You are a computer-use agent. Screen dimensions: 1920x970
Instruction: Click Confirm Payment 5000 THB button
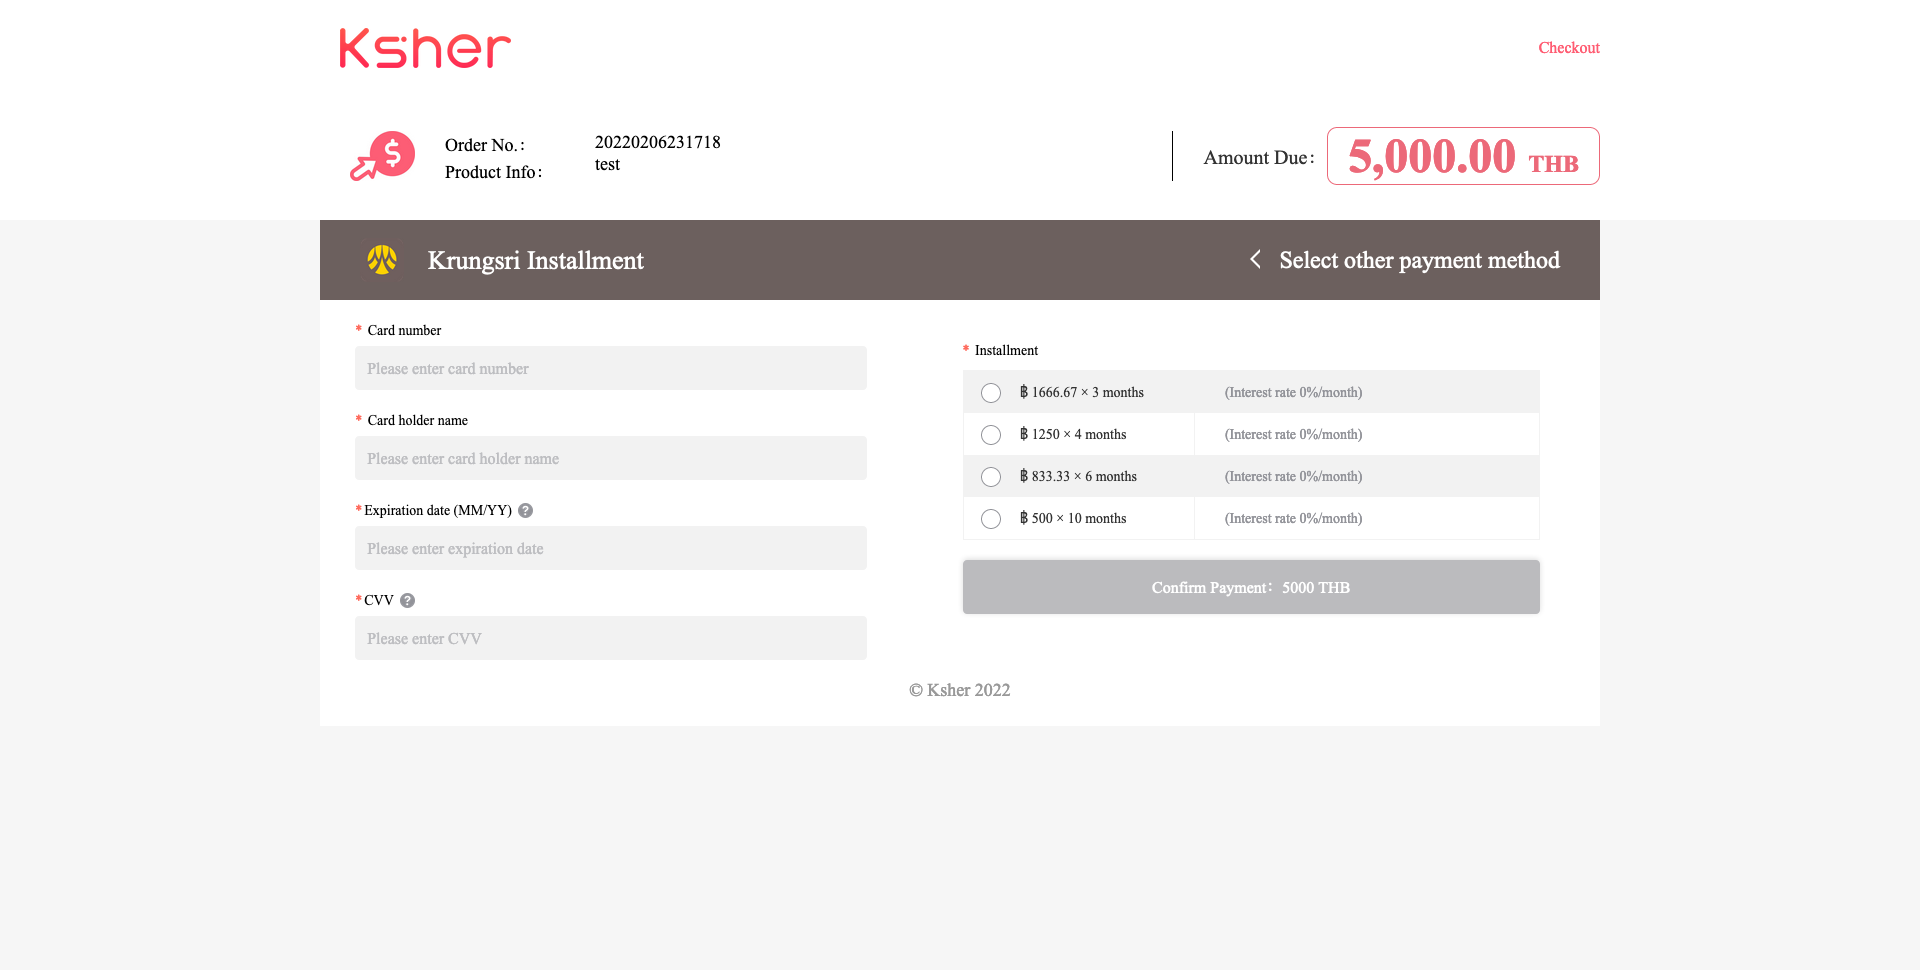click(x=1251, y=587)
